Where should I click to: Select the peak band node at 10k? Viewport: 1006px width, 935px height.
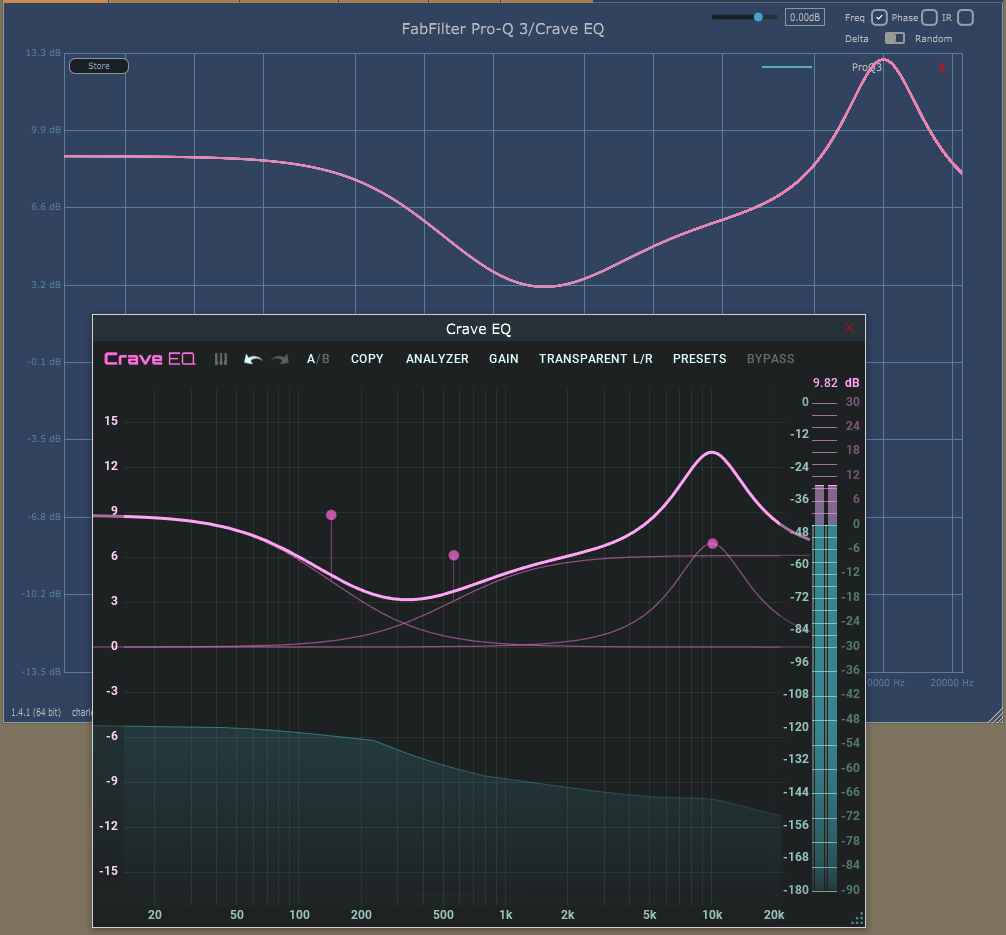[712, 544]
